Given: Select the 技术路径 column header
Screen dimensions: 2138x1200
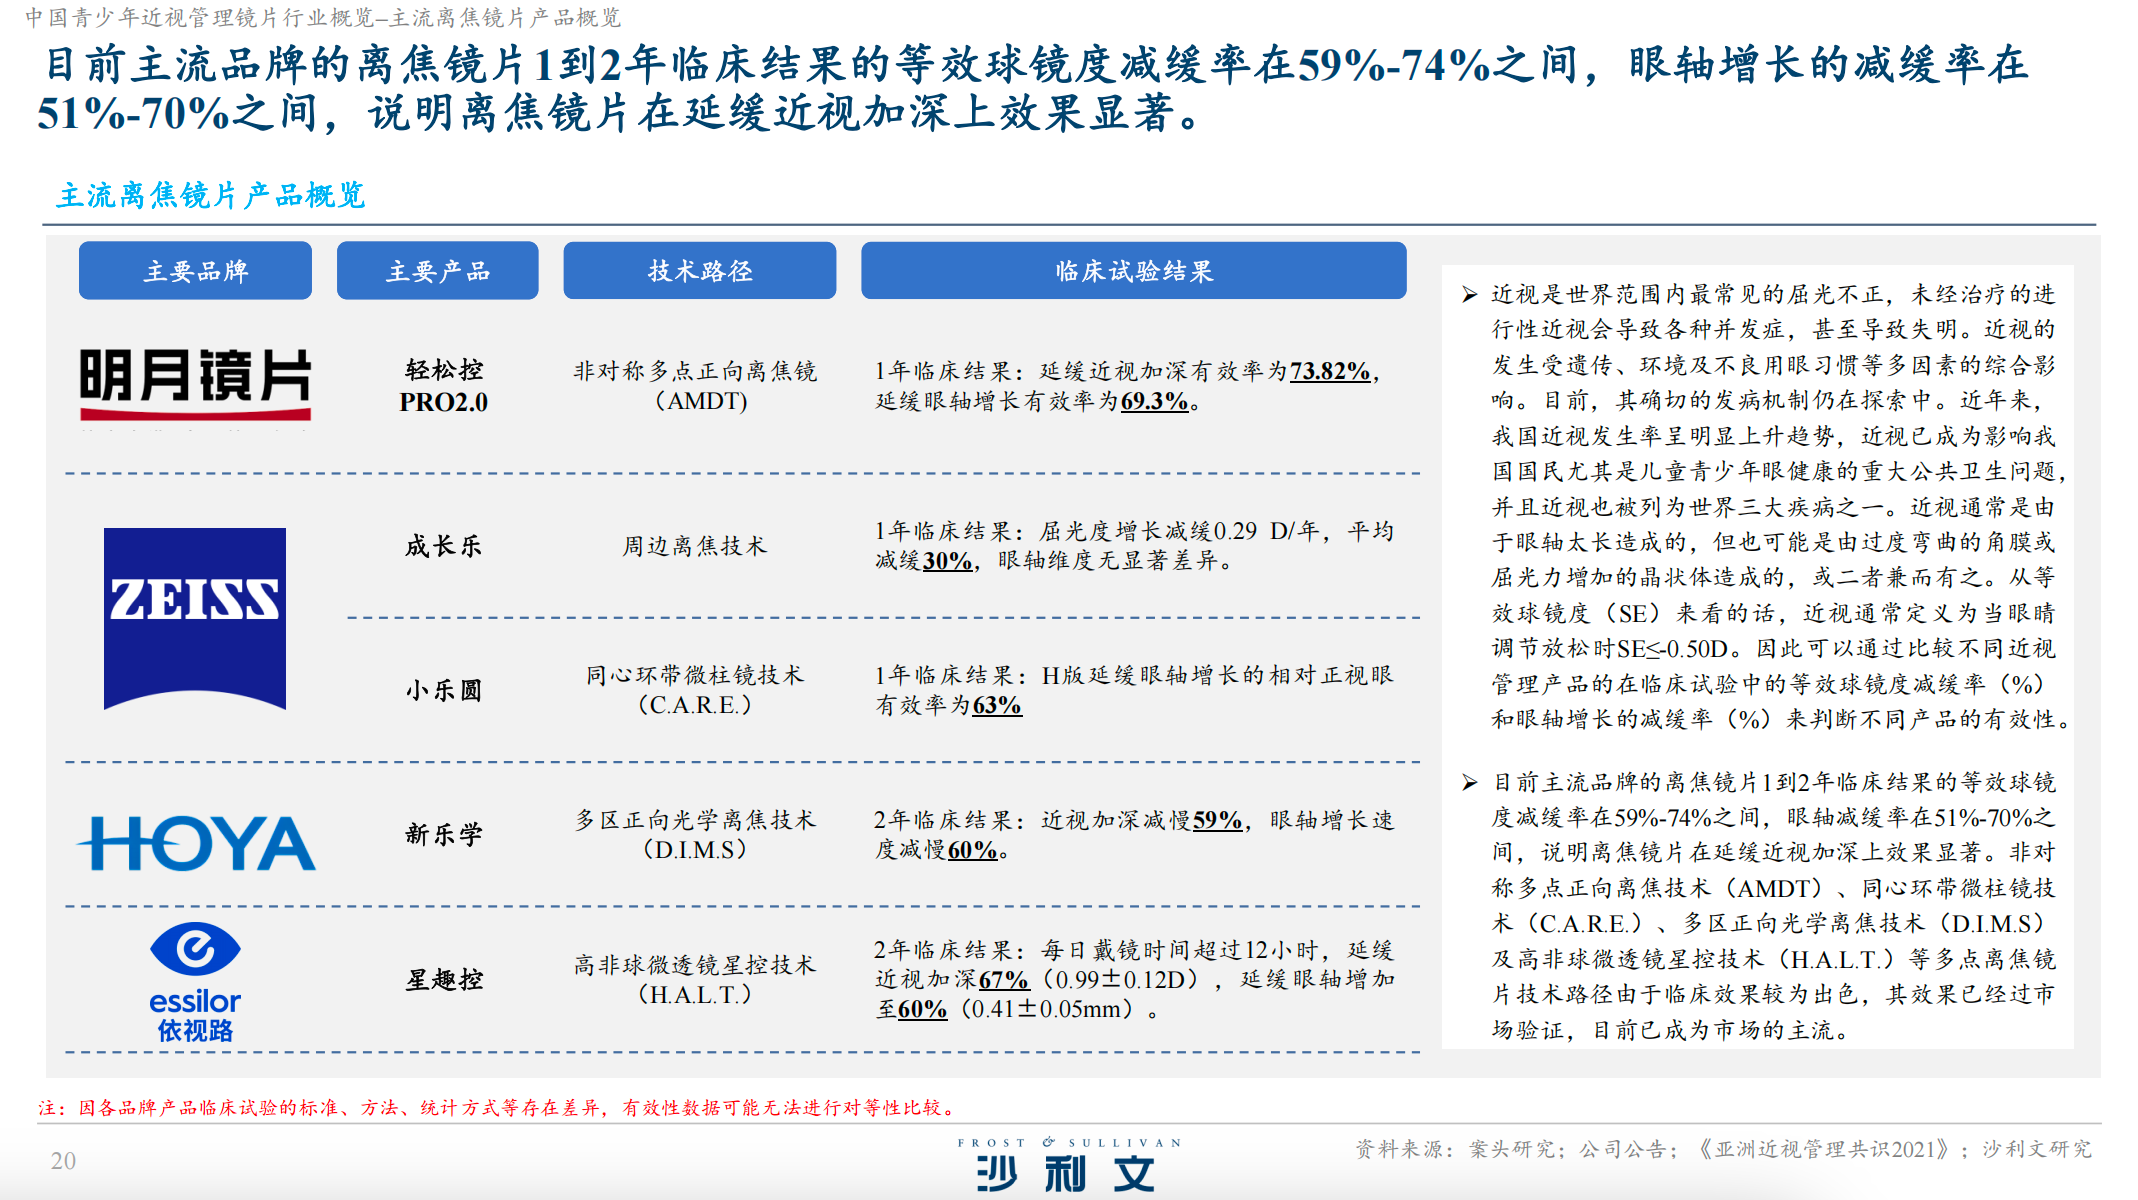Looking at the screenshot, I should [699, 271].
